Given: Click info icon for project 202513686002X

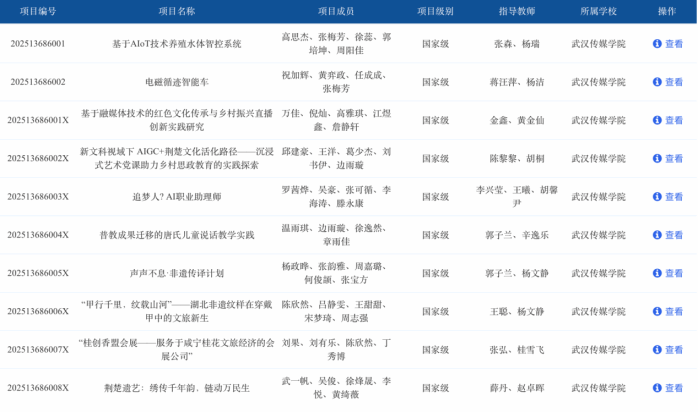Looking at the screenshot, I should coord(657,158).
